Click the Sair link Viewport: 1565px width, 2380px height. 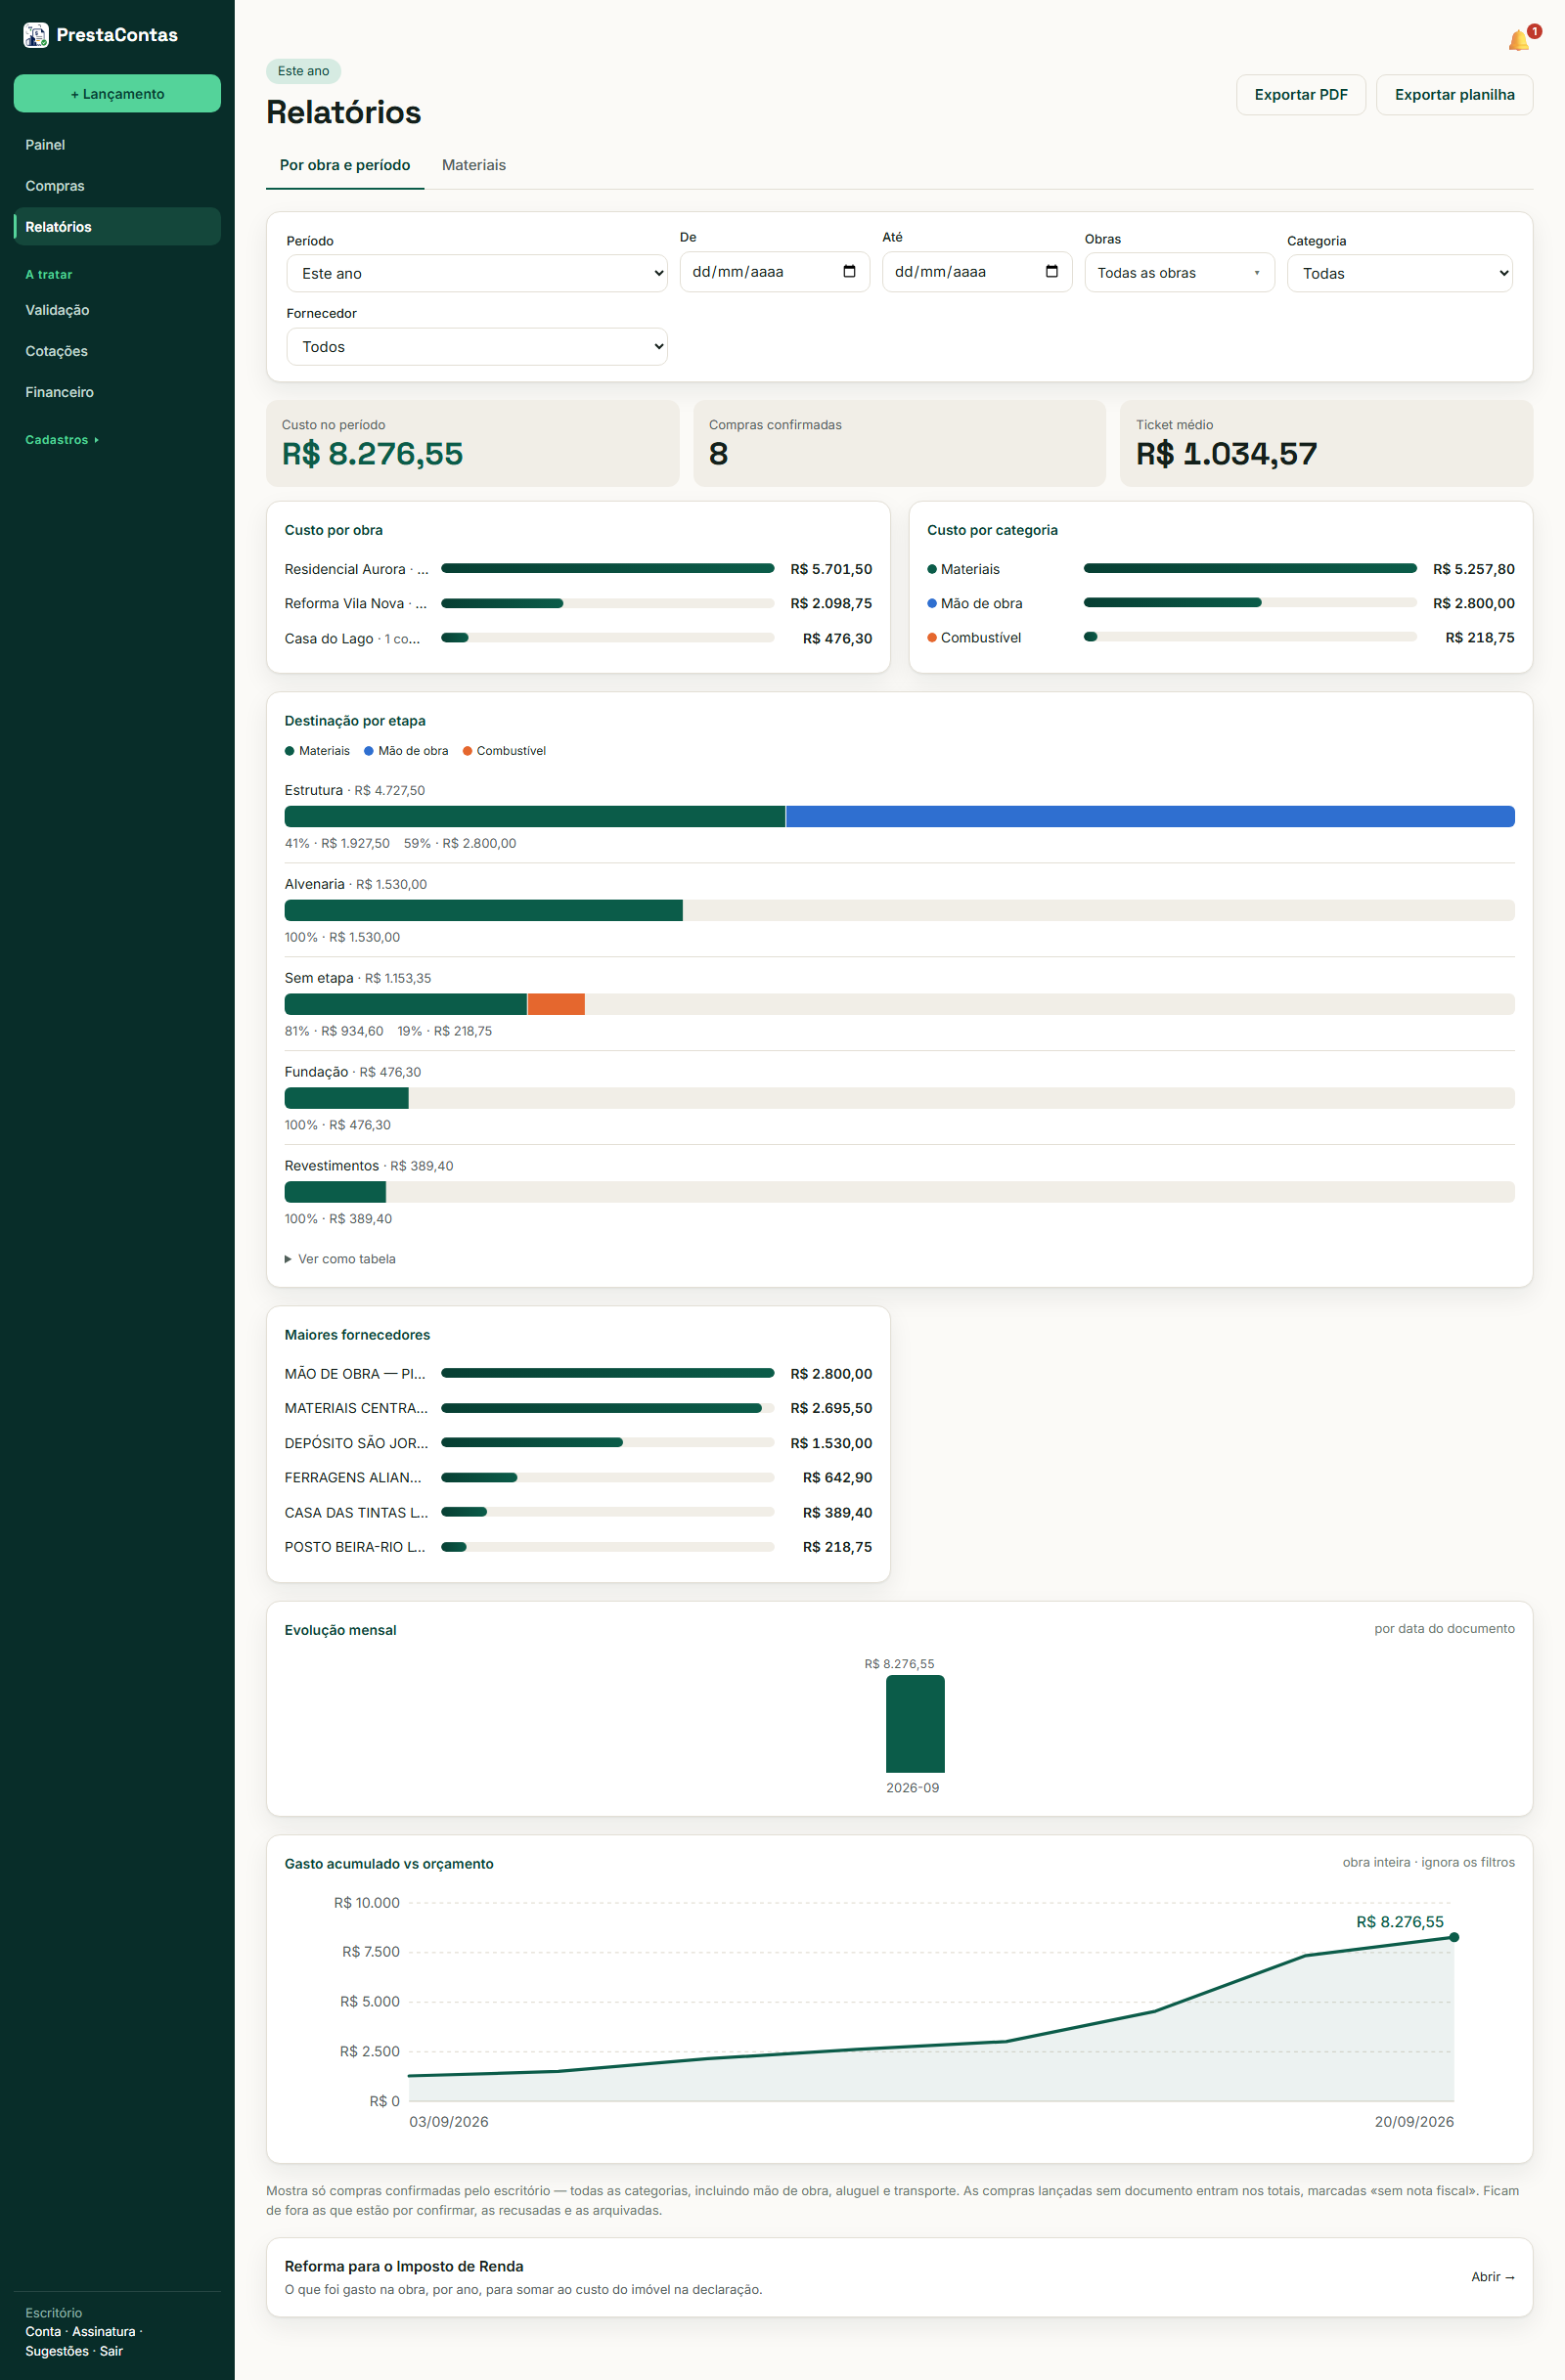tap(111, 2351)
